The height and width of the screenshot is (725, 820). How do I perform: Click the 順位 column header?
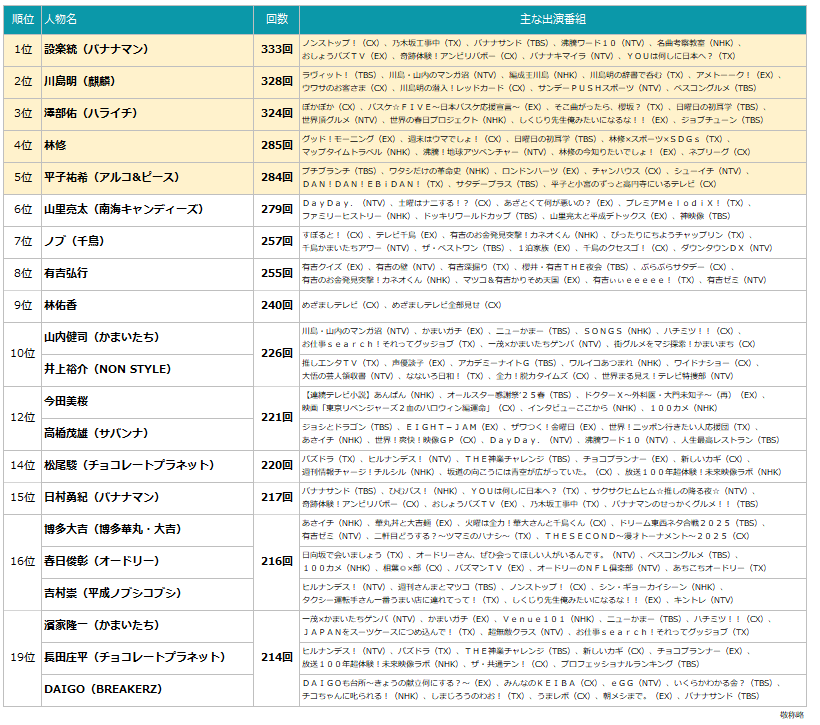[x=22, y=19]
